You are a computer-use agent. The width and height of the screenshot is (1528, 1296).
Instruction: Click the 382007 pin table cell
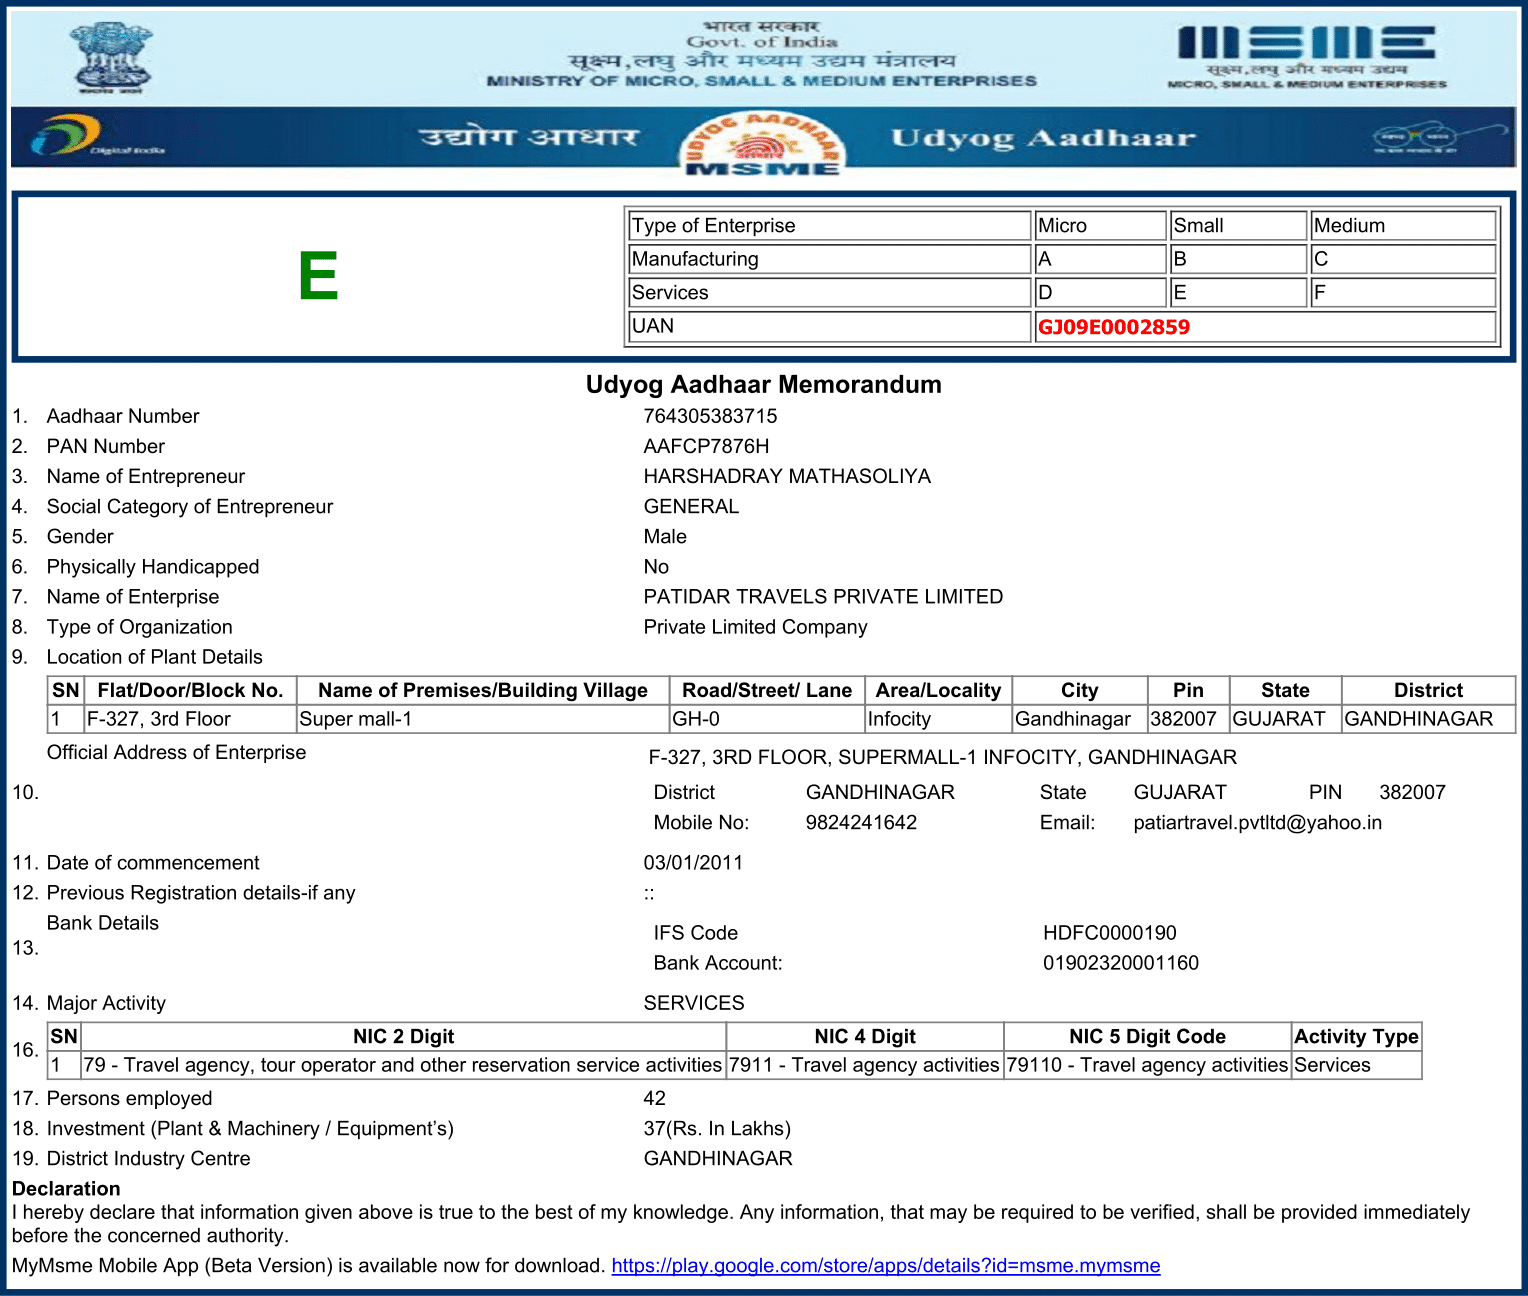pos(1188,719)
